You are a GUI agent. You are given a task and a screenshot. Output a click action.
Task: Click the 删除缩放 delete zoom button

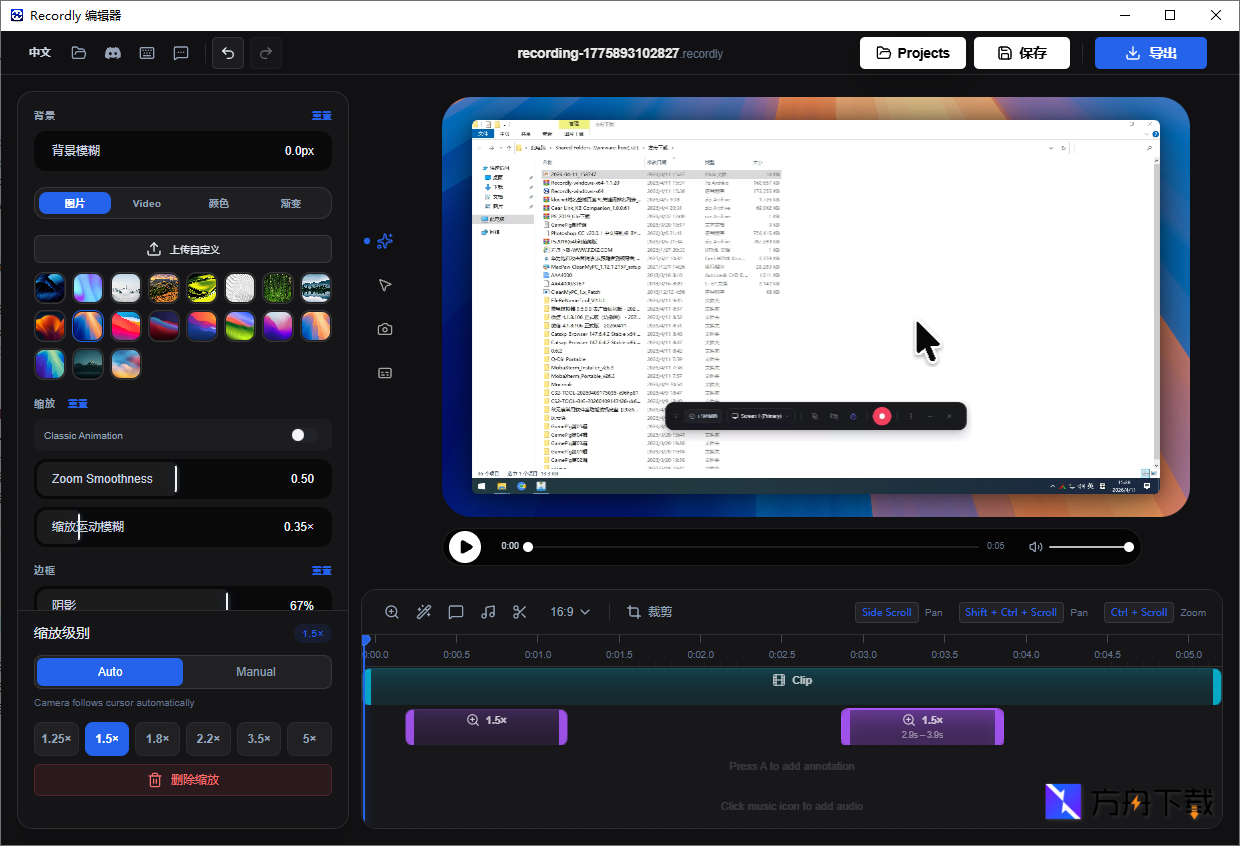(x=183, y=780)
